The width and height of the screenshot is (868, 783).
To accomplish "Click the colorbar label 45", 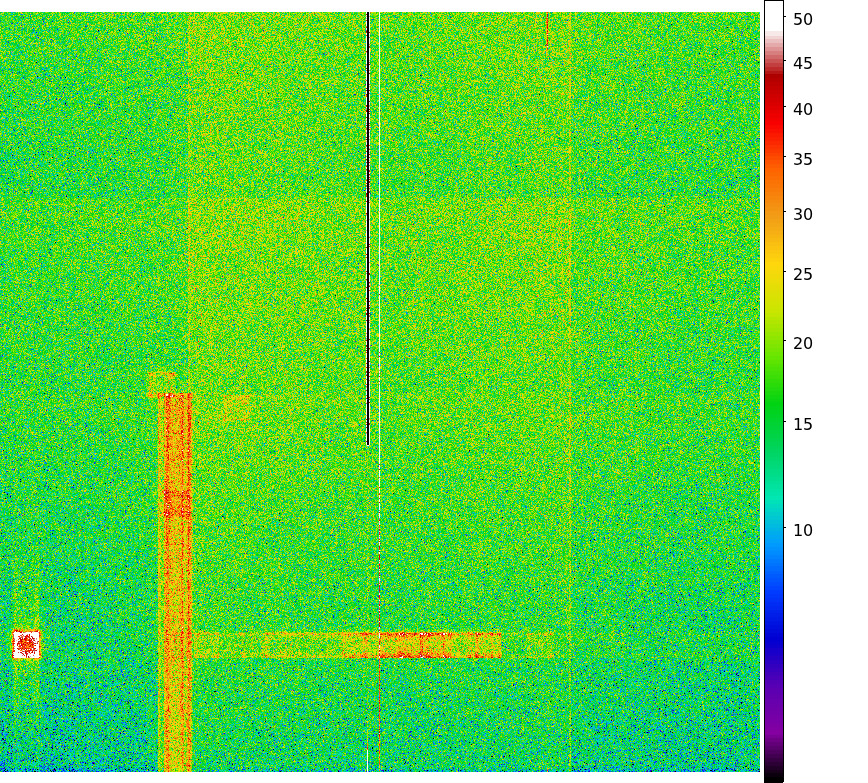I will click(x=803, y=64).
